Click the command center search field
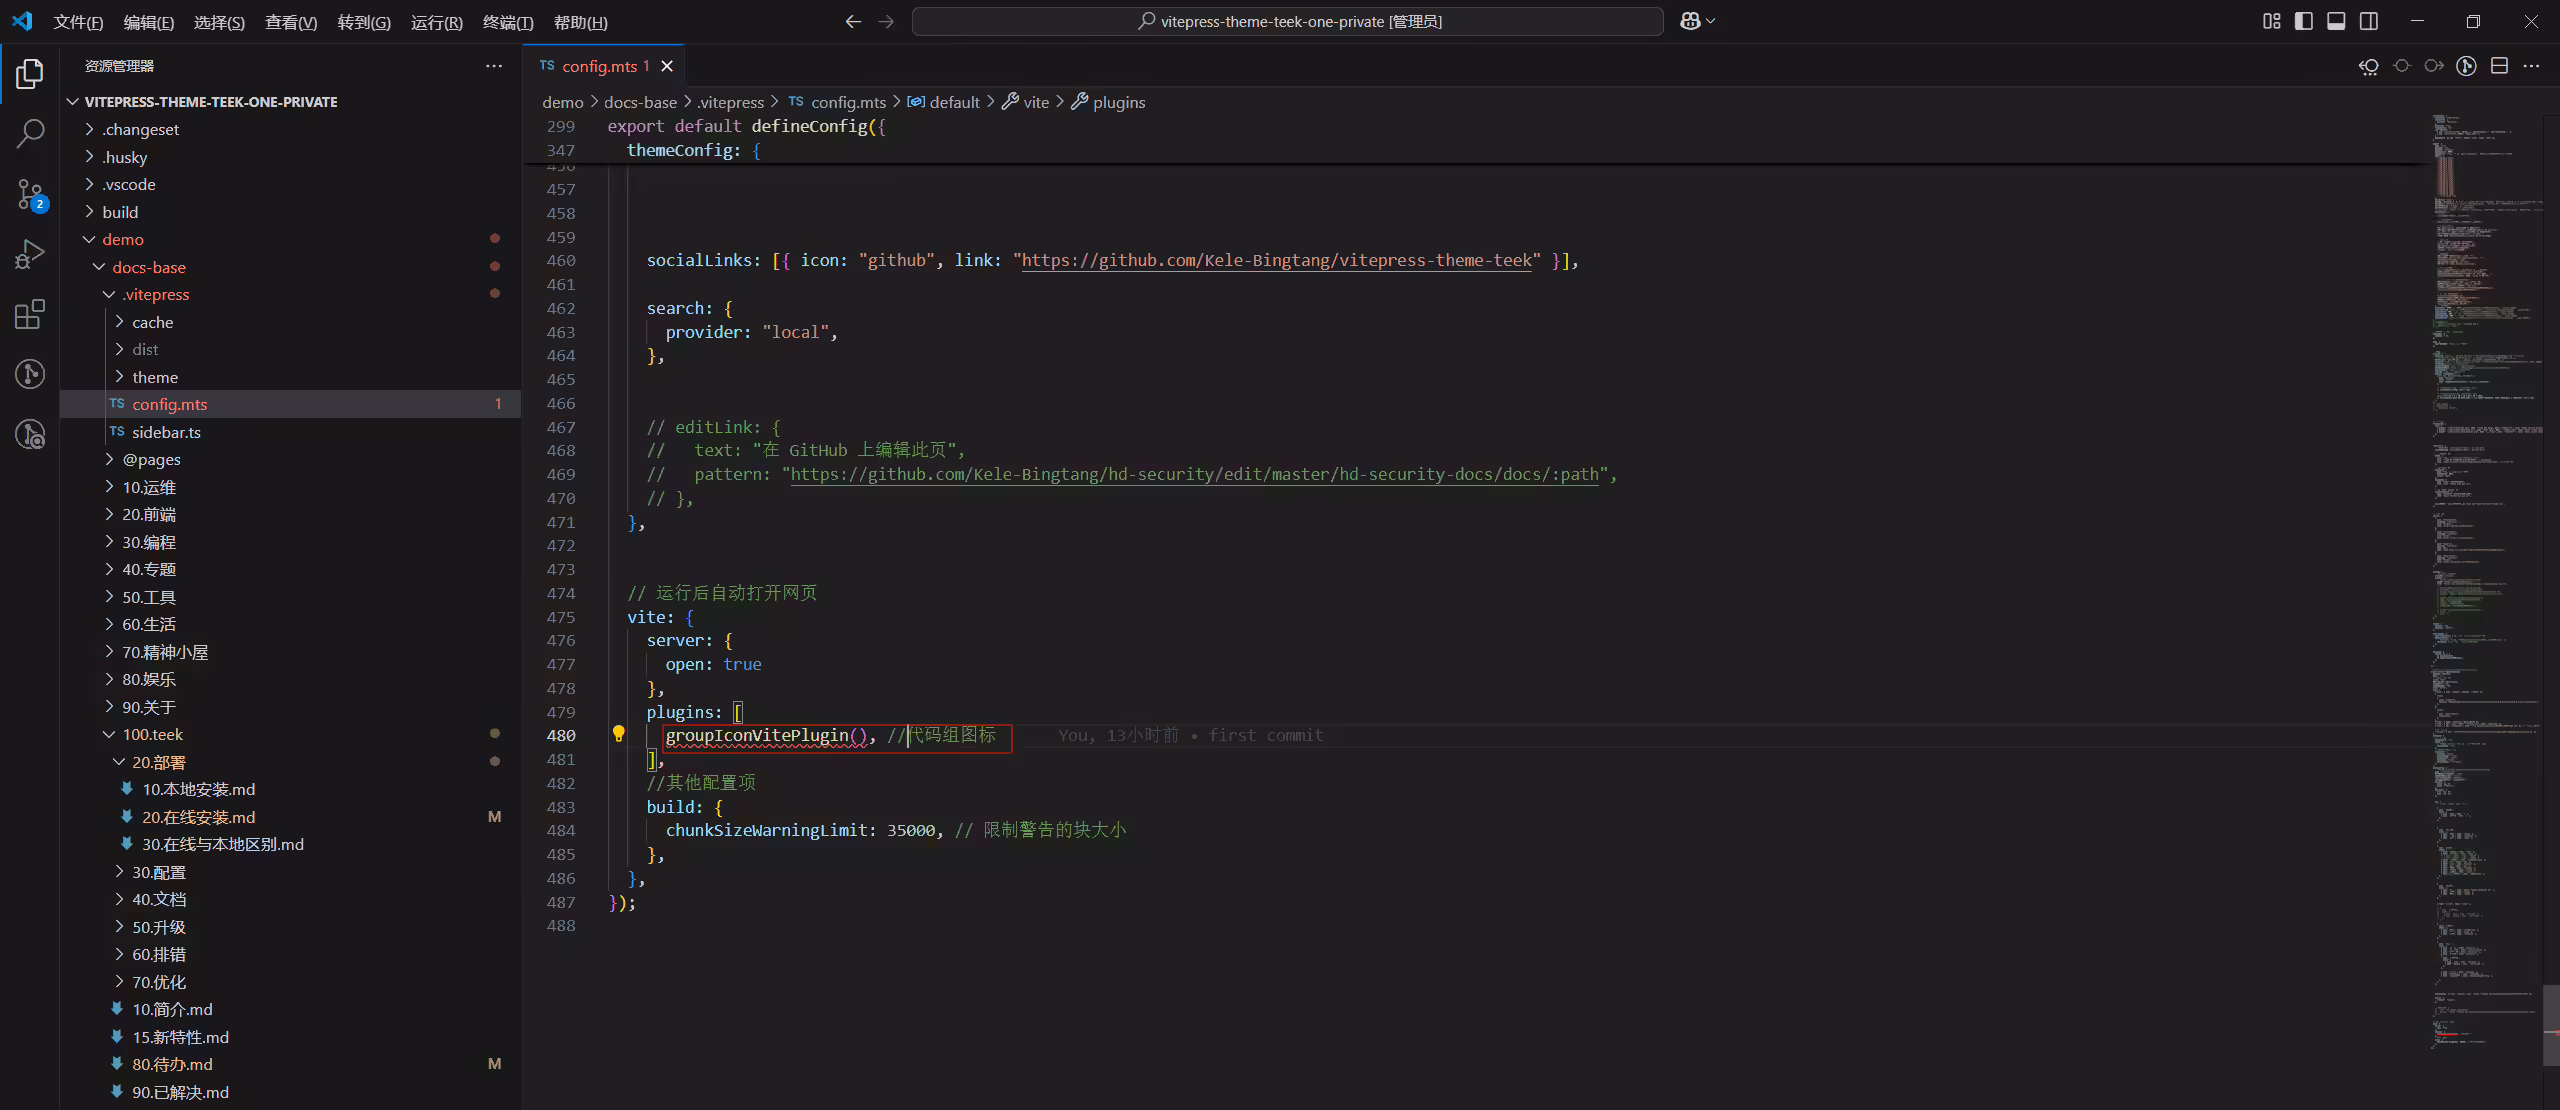Image resolution: width=2560 pixels, height=1110 pixels. [x=1288, y=21]
